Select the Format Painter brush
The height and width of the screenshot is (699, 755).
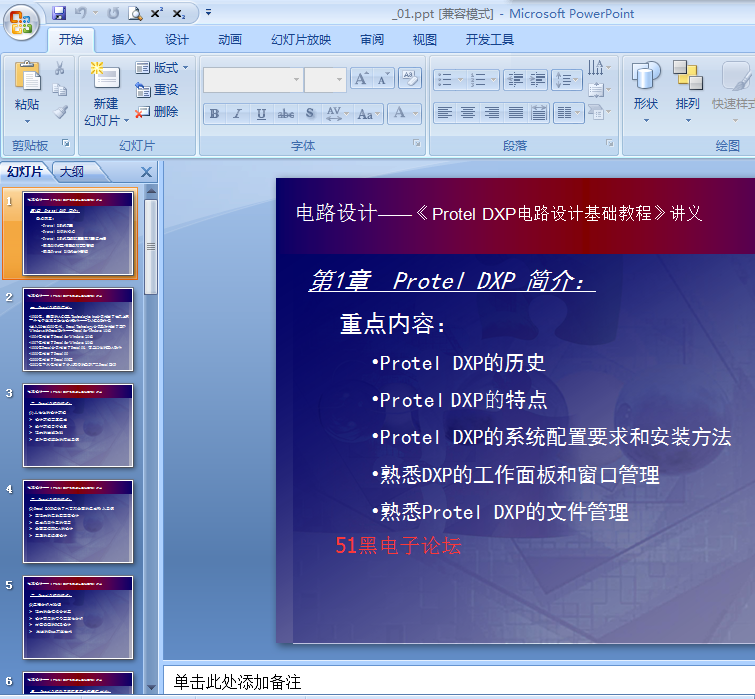coord(60,112)
